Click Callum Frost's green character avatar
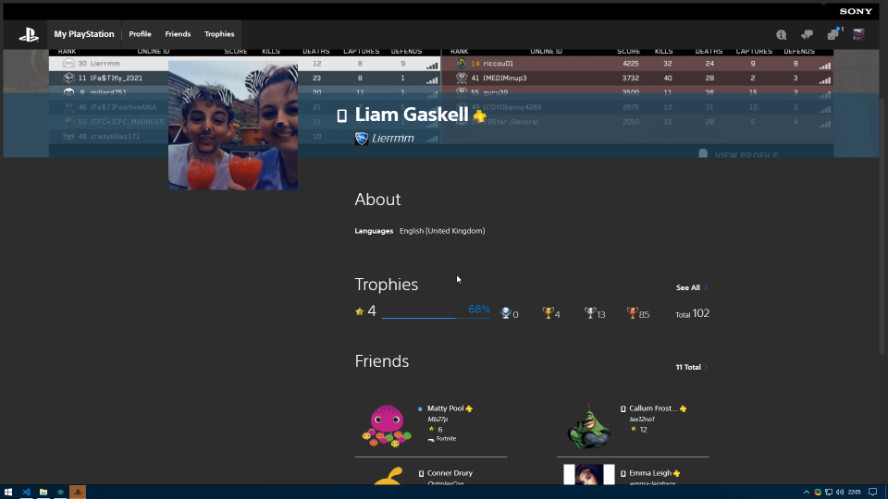Viewport: 888px width, 499px height. coord(589,426)
